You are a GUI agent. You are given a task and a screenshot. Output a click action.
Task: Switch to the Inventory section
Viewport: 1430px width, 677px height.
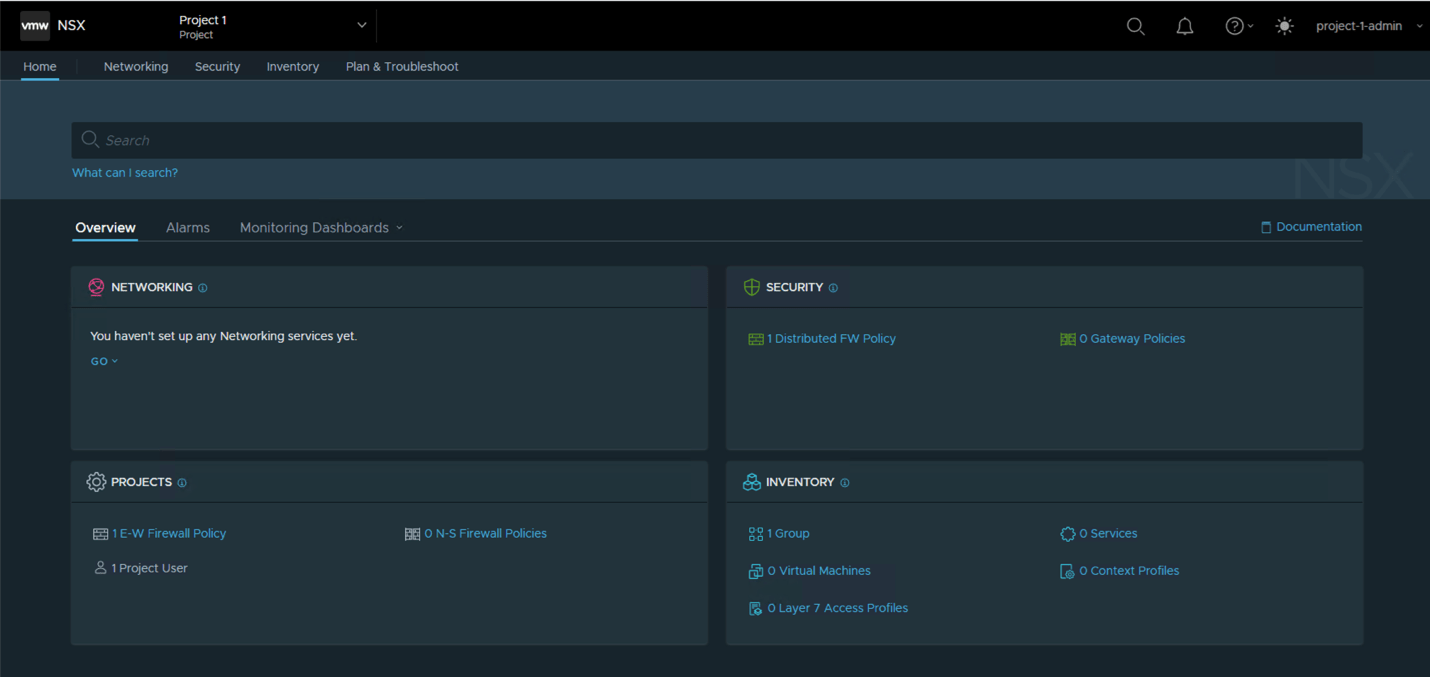[x=292, y=66]
